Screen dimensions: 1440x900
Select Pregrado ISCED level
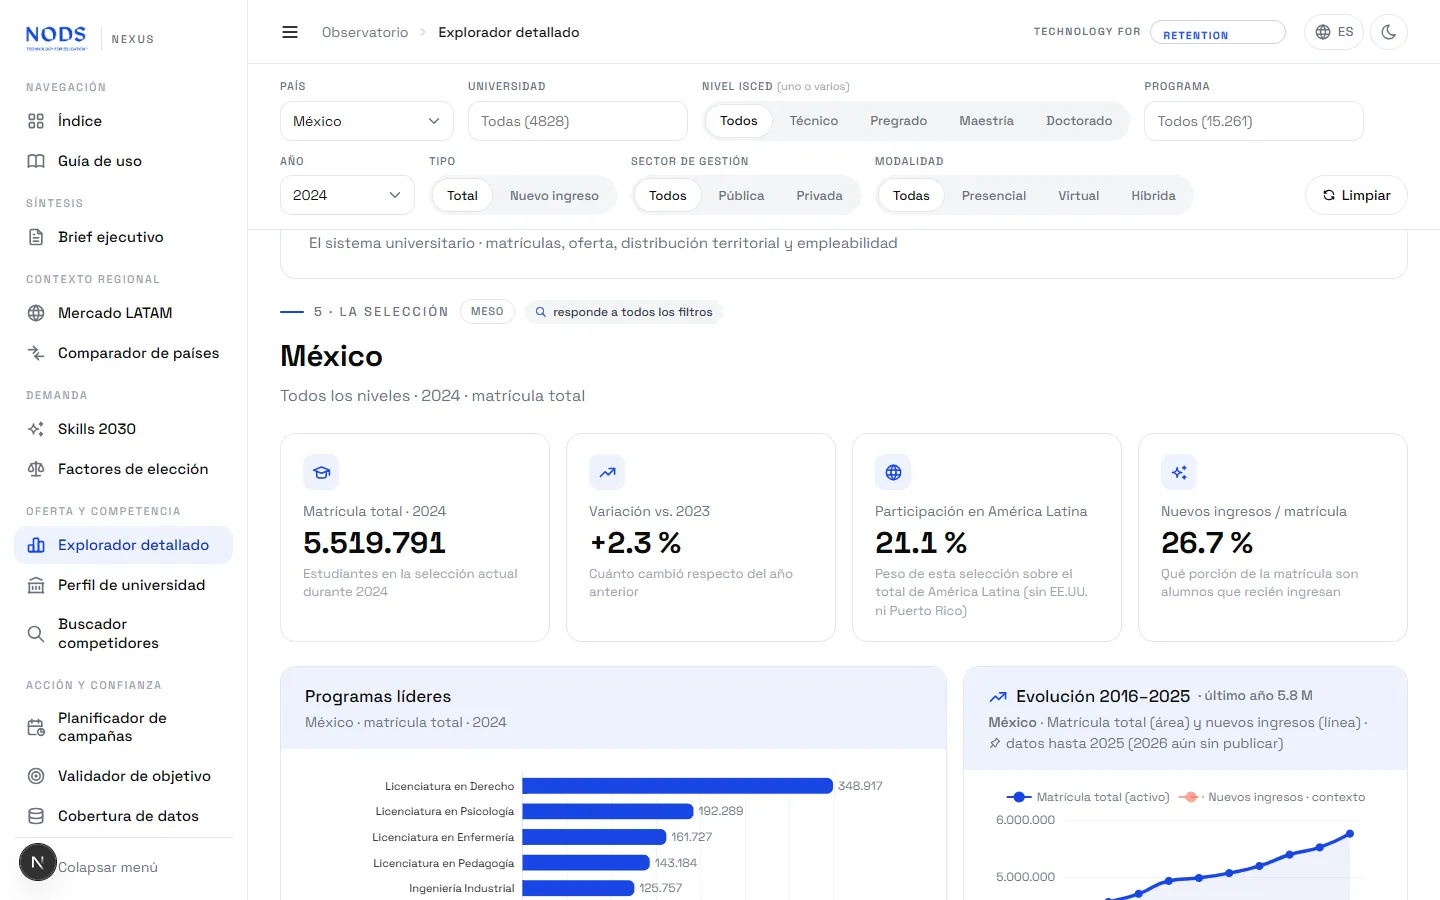tap(899, 121)
